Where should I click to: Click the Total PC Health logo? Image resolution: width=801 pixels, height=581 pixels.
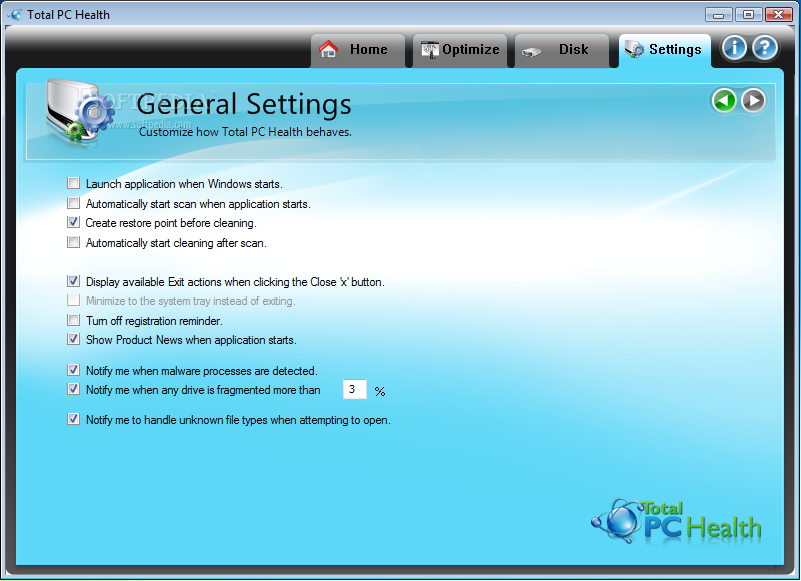tap(676, 521)
